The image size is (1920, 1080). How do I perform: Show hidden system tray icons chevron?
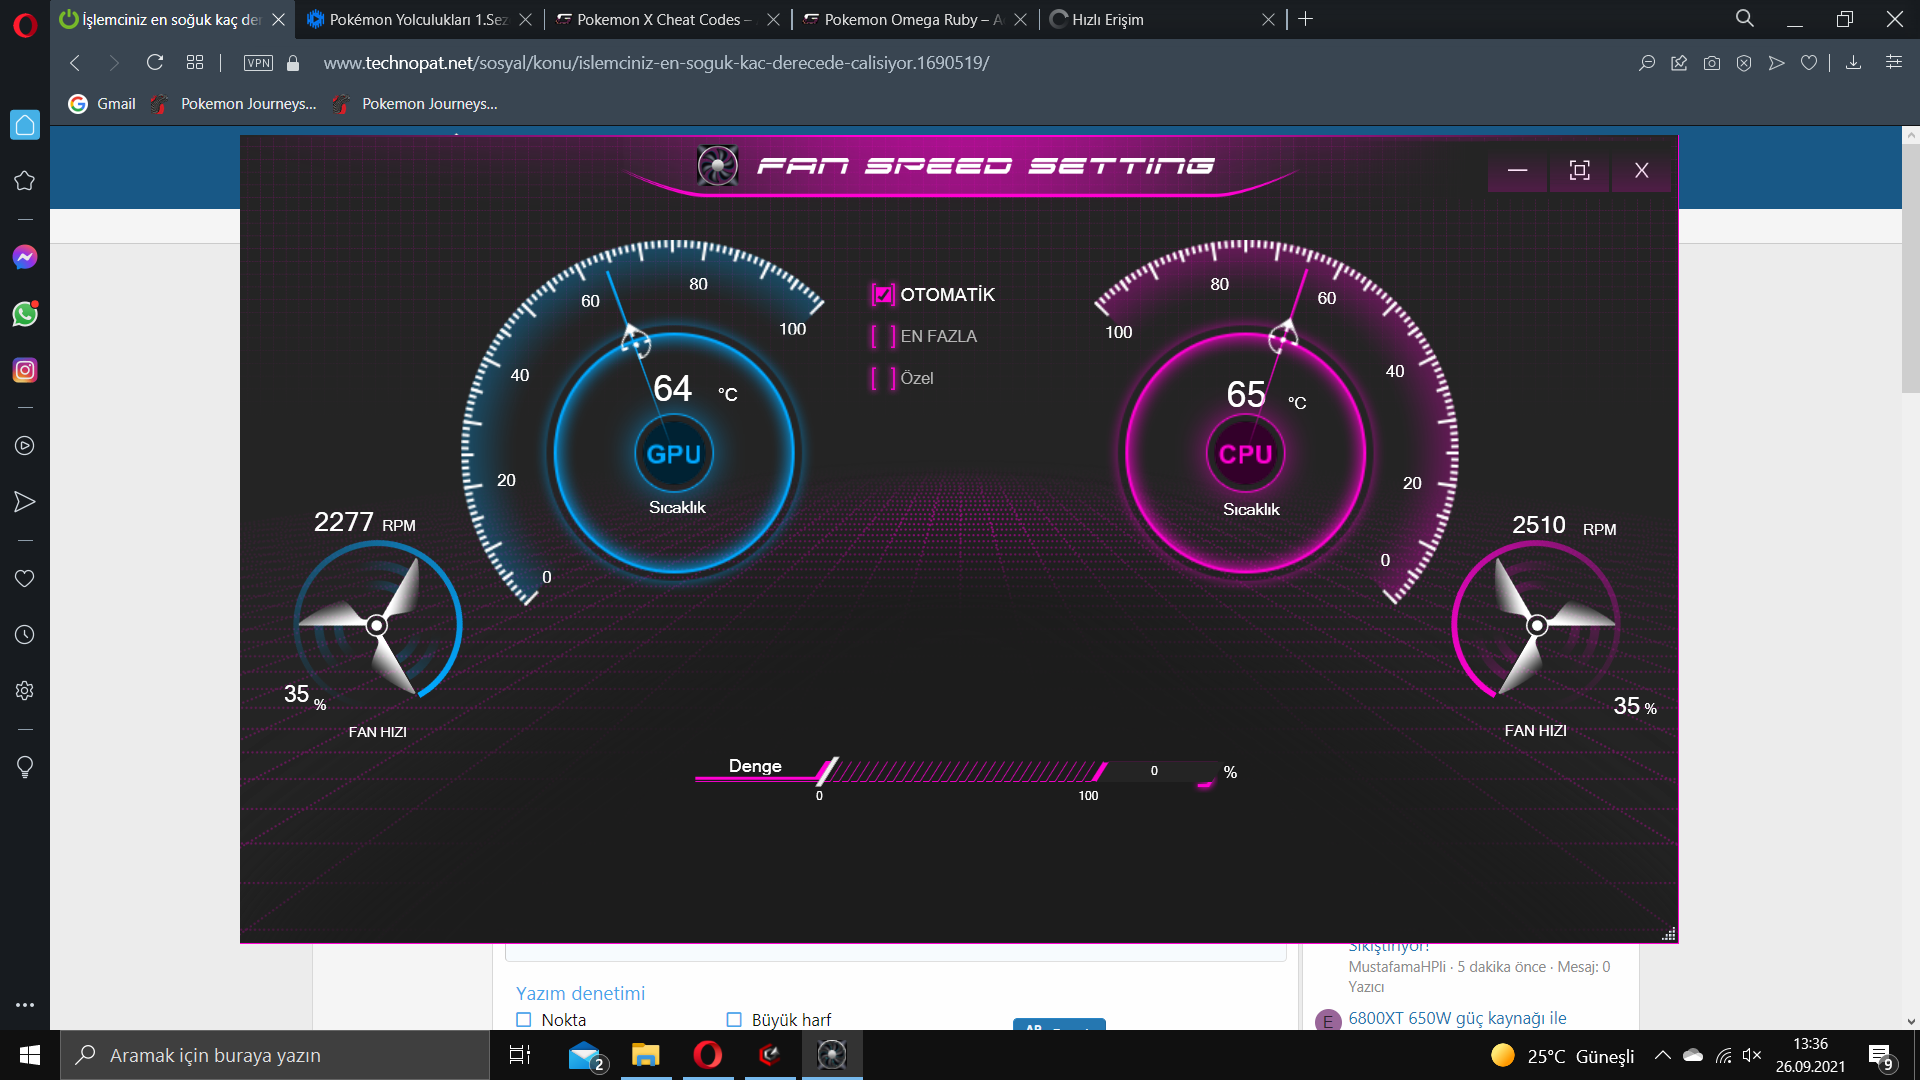coord(1662,1055)
